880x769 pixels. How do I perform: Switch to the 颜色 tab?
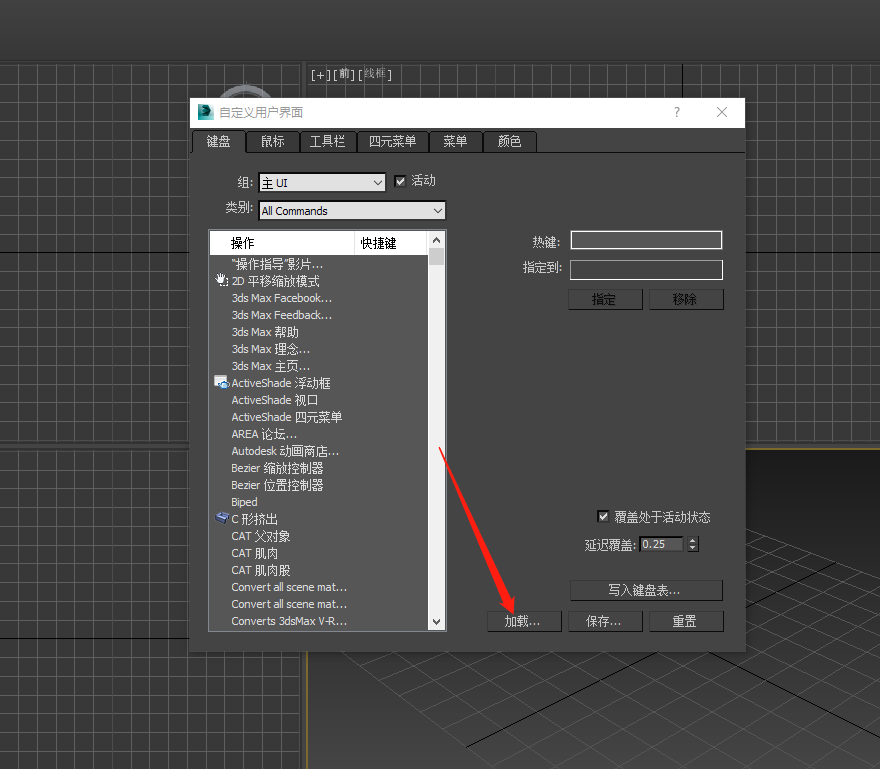tap(510, 141)
